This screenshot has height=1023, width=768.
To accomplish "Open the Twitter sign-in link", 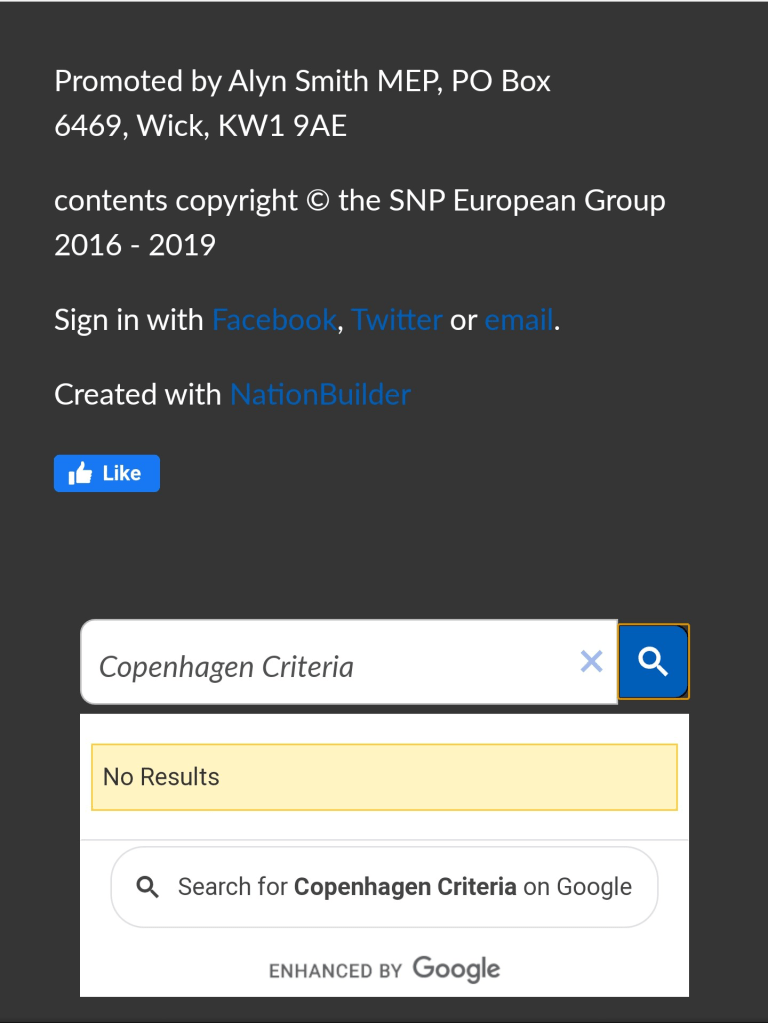I will click(x=396, y=320).
